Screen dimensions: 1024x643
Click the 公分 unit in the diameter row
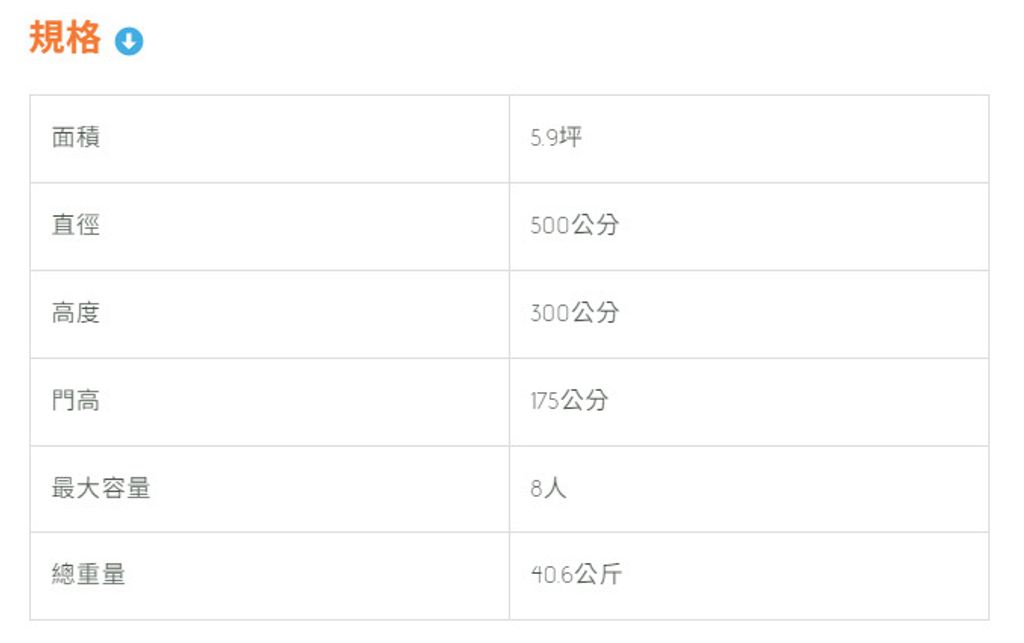click(x=596, y=225)
